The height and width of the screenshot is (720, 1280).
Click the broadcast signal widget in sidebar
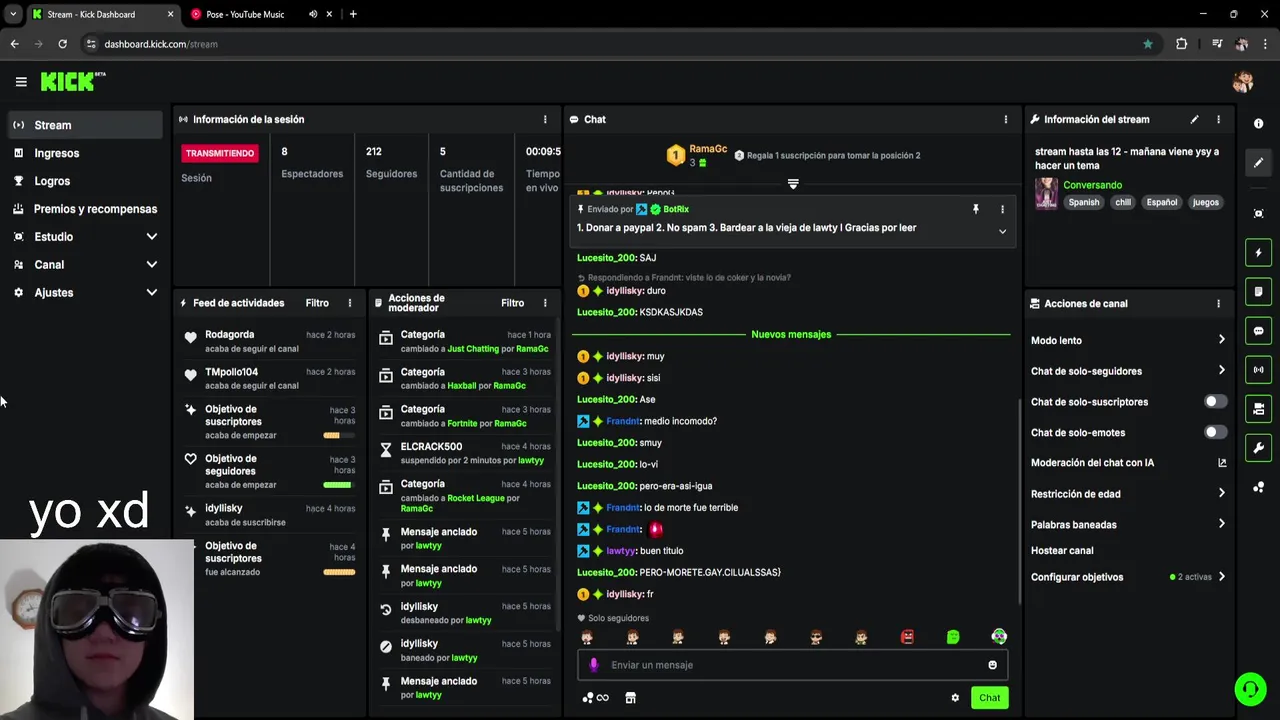[1258, 370]
